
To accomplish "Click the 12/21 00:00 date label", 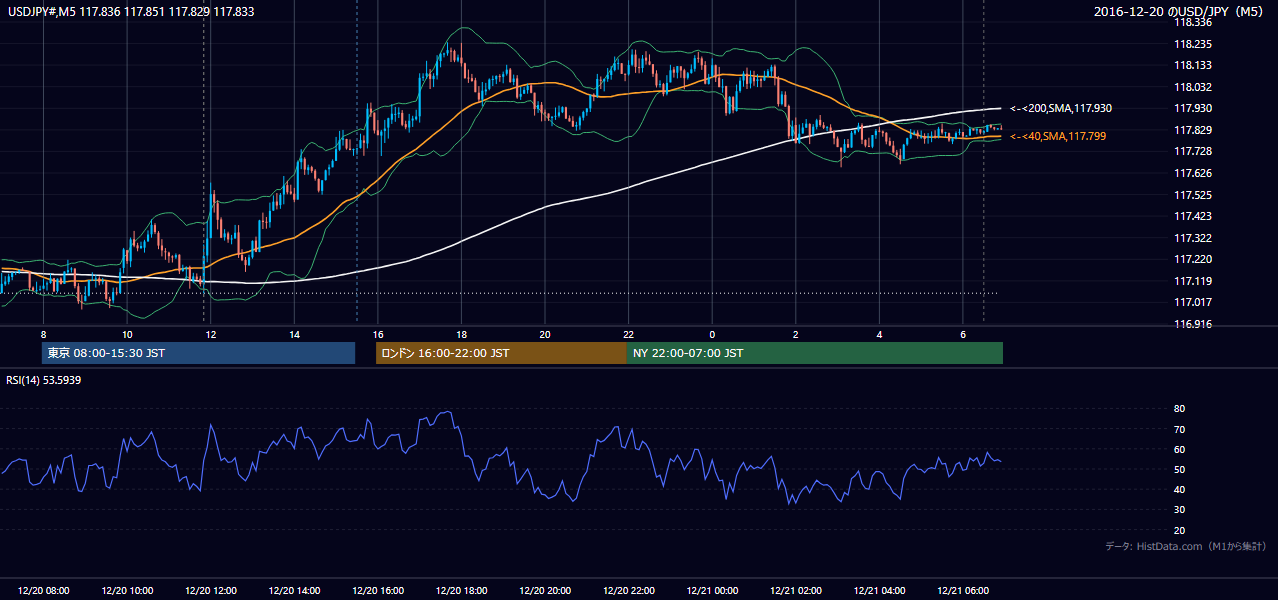I will [712, 591].
